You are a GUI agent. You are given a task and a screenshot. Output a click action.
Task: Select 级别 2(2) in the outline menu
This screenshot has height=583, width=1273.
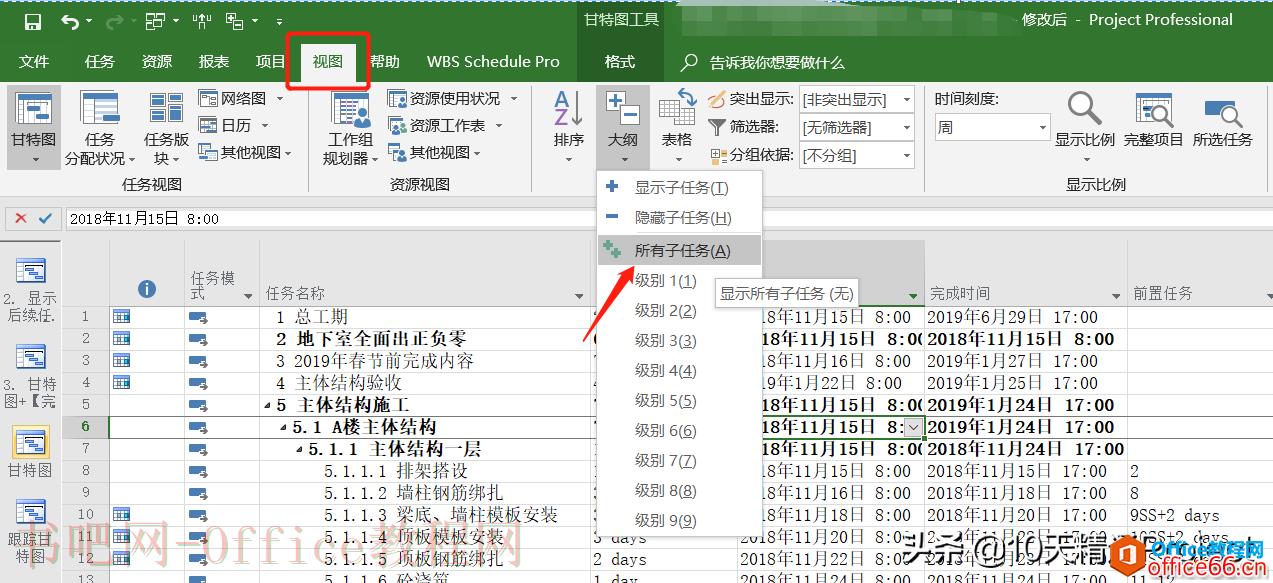pyautogui.click(x=679, y=311)
